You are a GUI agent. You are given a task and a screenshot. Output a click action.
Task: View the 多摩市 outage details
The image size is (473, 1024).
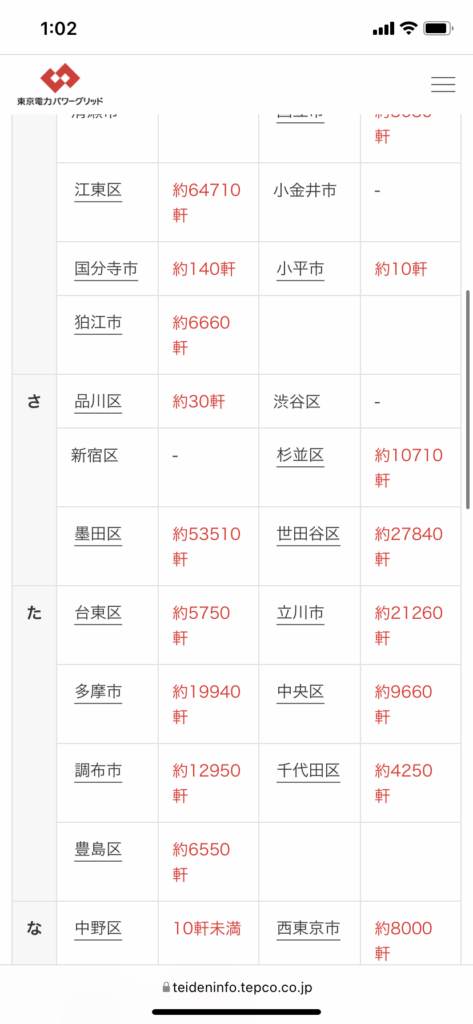click(98, 692)
